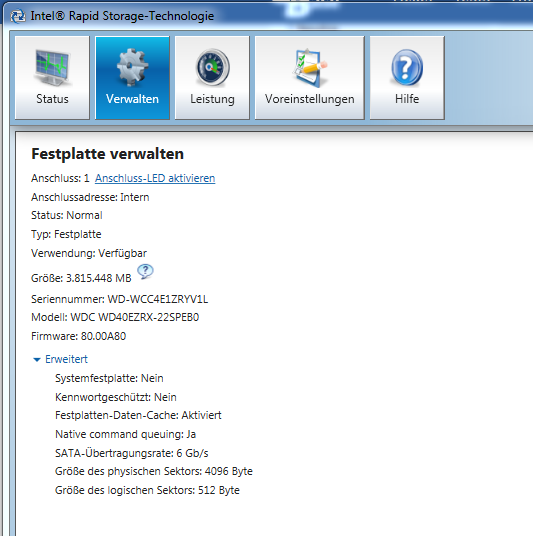The image size is (533, 536).
Task: Click the Status monitor icon
Action: pos(52,67)
